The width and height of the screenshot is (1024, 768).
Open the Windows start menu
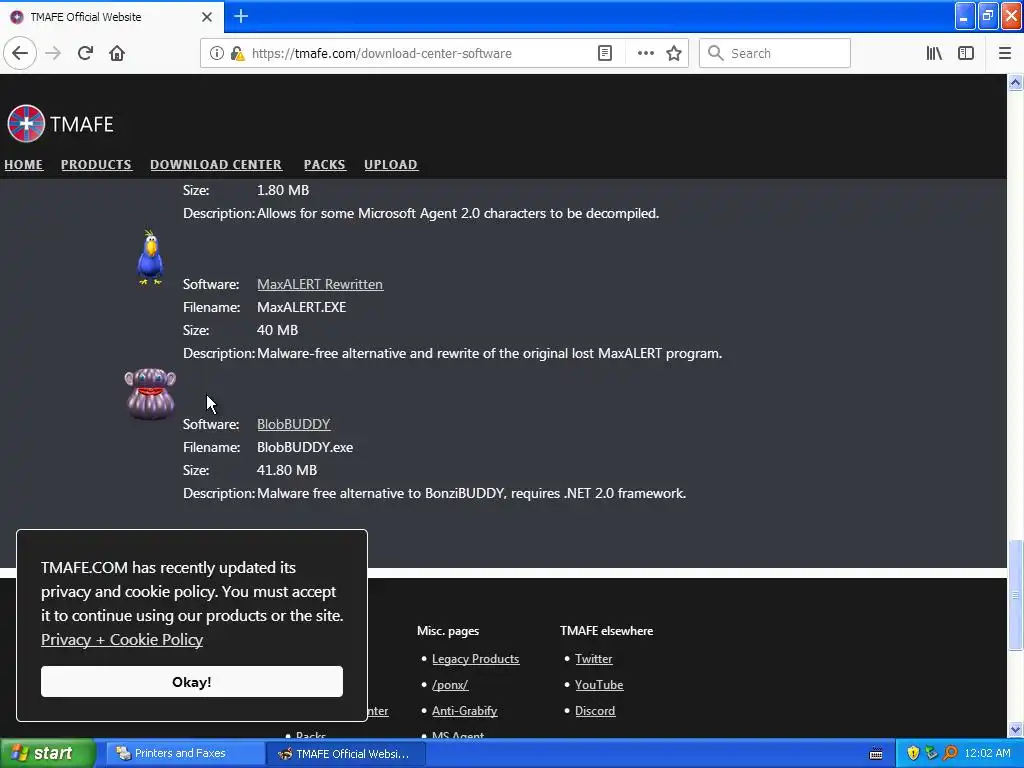(47, 753)
